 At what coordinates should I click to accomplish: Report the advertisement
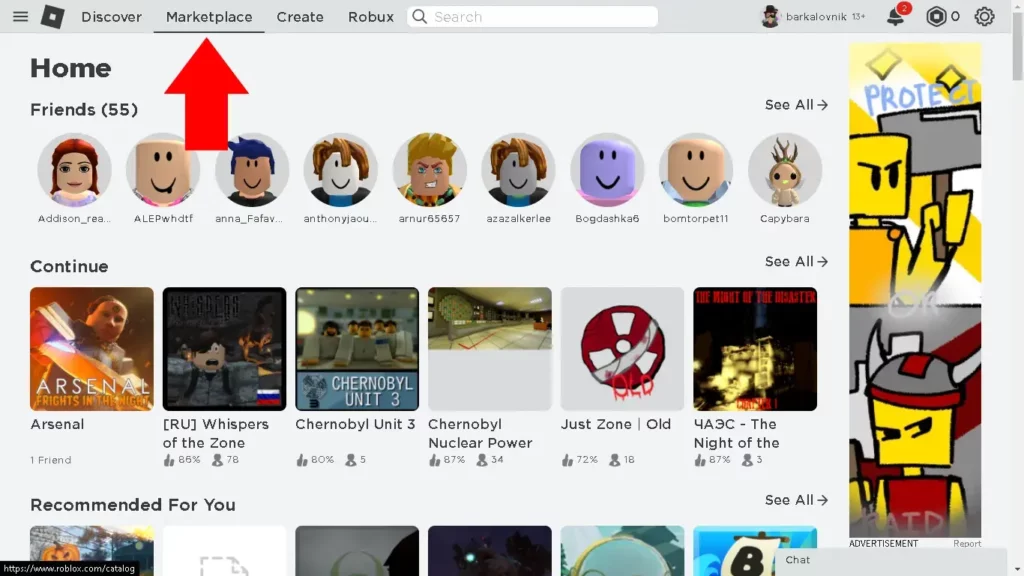click(967, 543)
